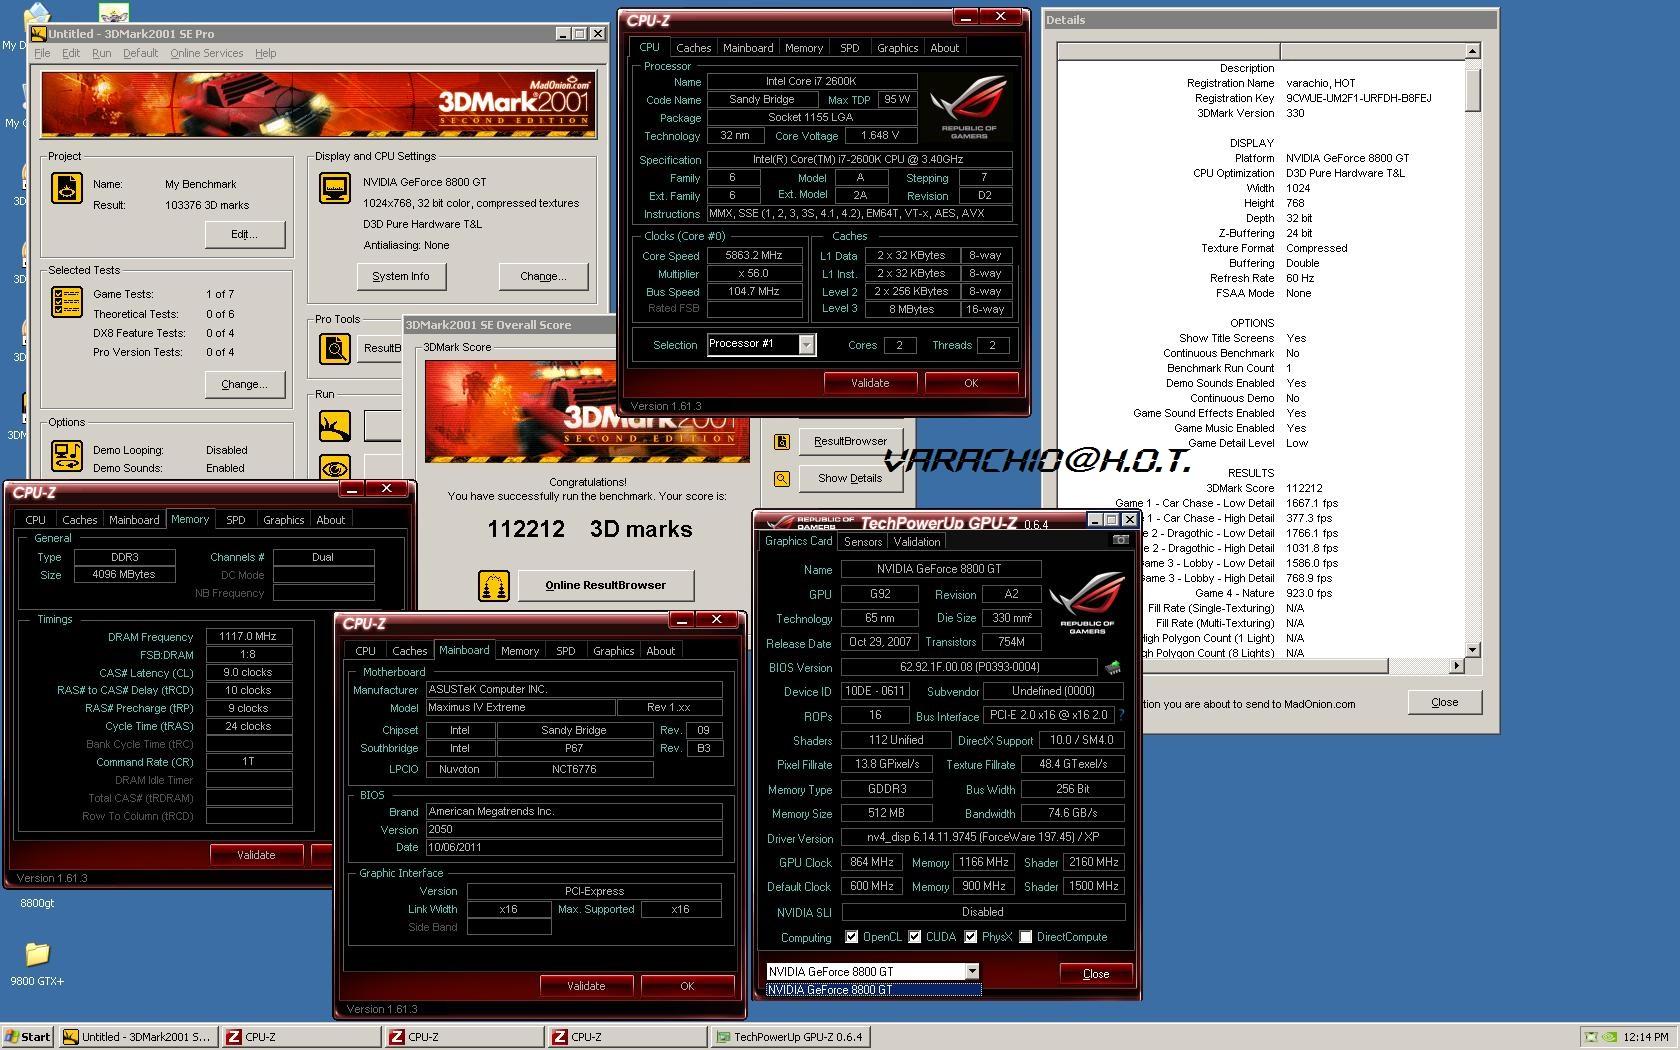Open the File menu in 3DMark2001
Image resolution: width=1680 pixels, height=1050 pixels.
(x=42, y=53)
